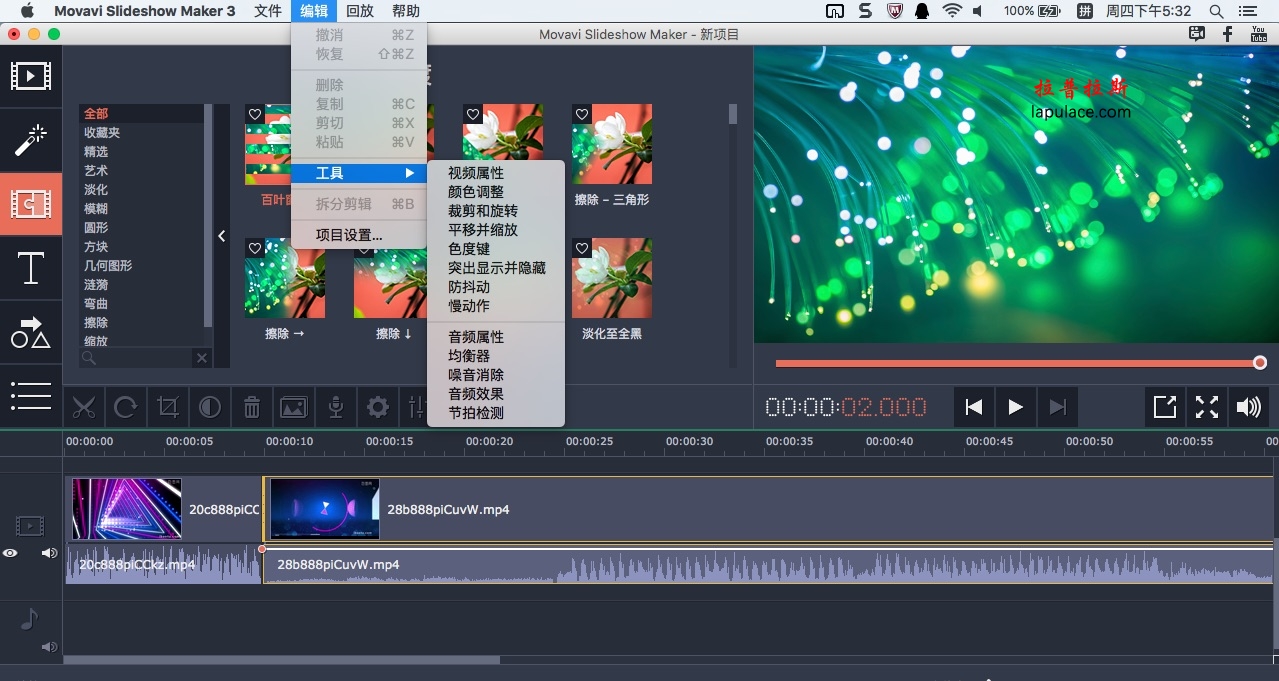Favorite the 百叶窗 transition heart

pos(255,115)
